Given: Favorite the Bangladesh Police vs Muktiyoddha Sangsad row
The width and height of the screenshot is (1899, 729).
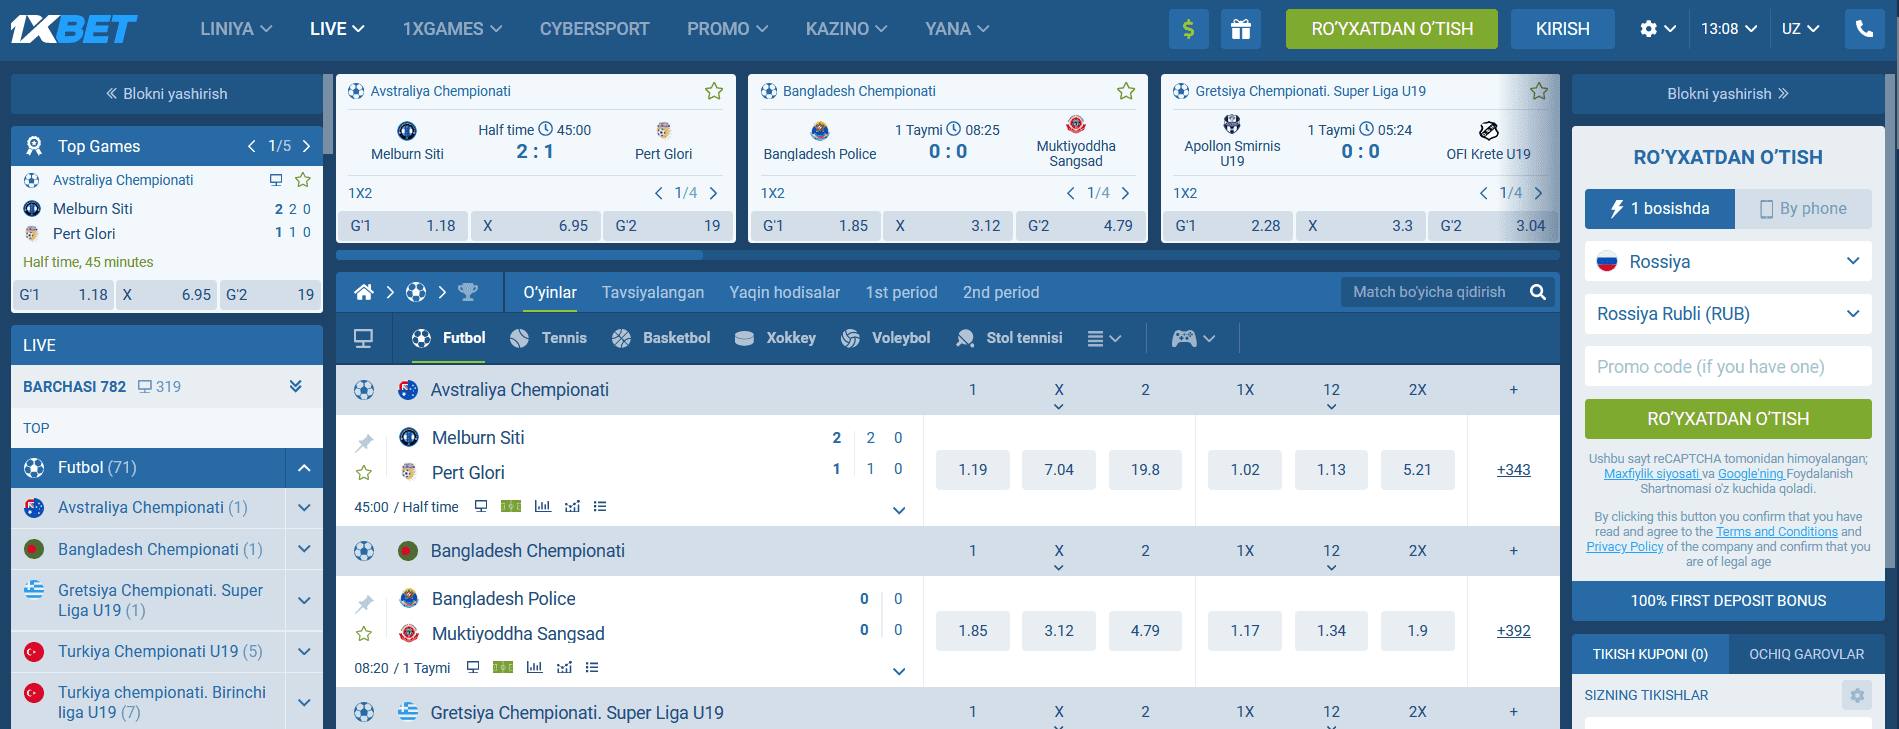Looking at the screenshot, I should tap(364, 633).
